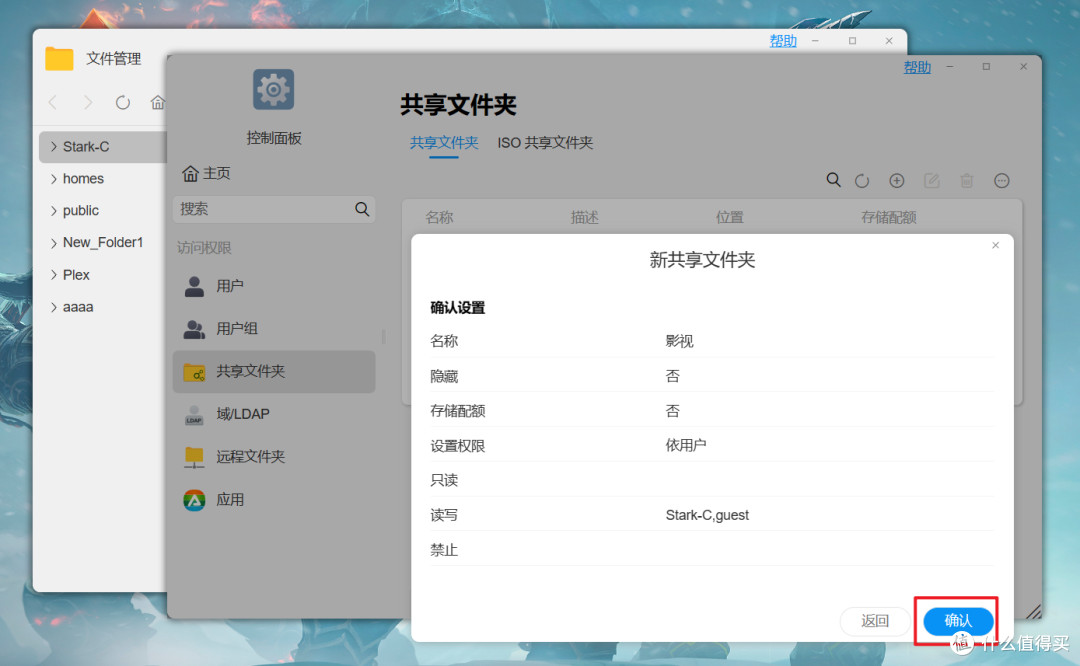Image resolution: width=1080 pixels, height=666 pixels.
Task: Click the control panel 搜索 field
Action: point(273,209)
